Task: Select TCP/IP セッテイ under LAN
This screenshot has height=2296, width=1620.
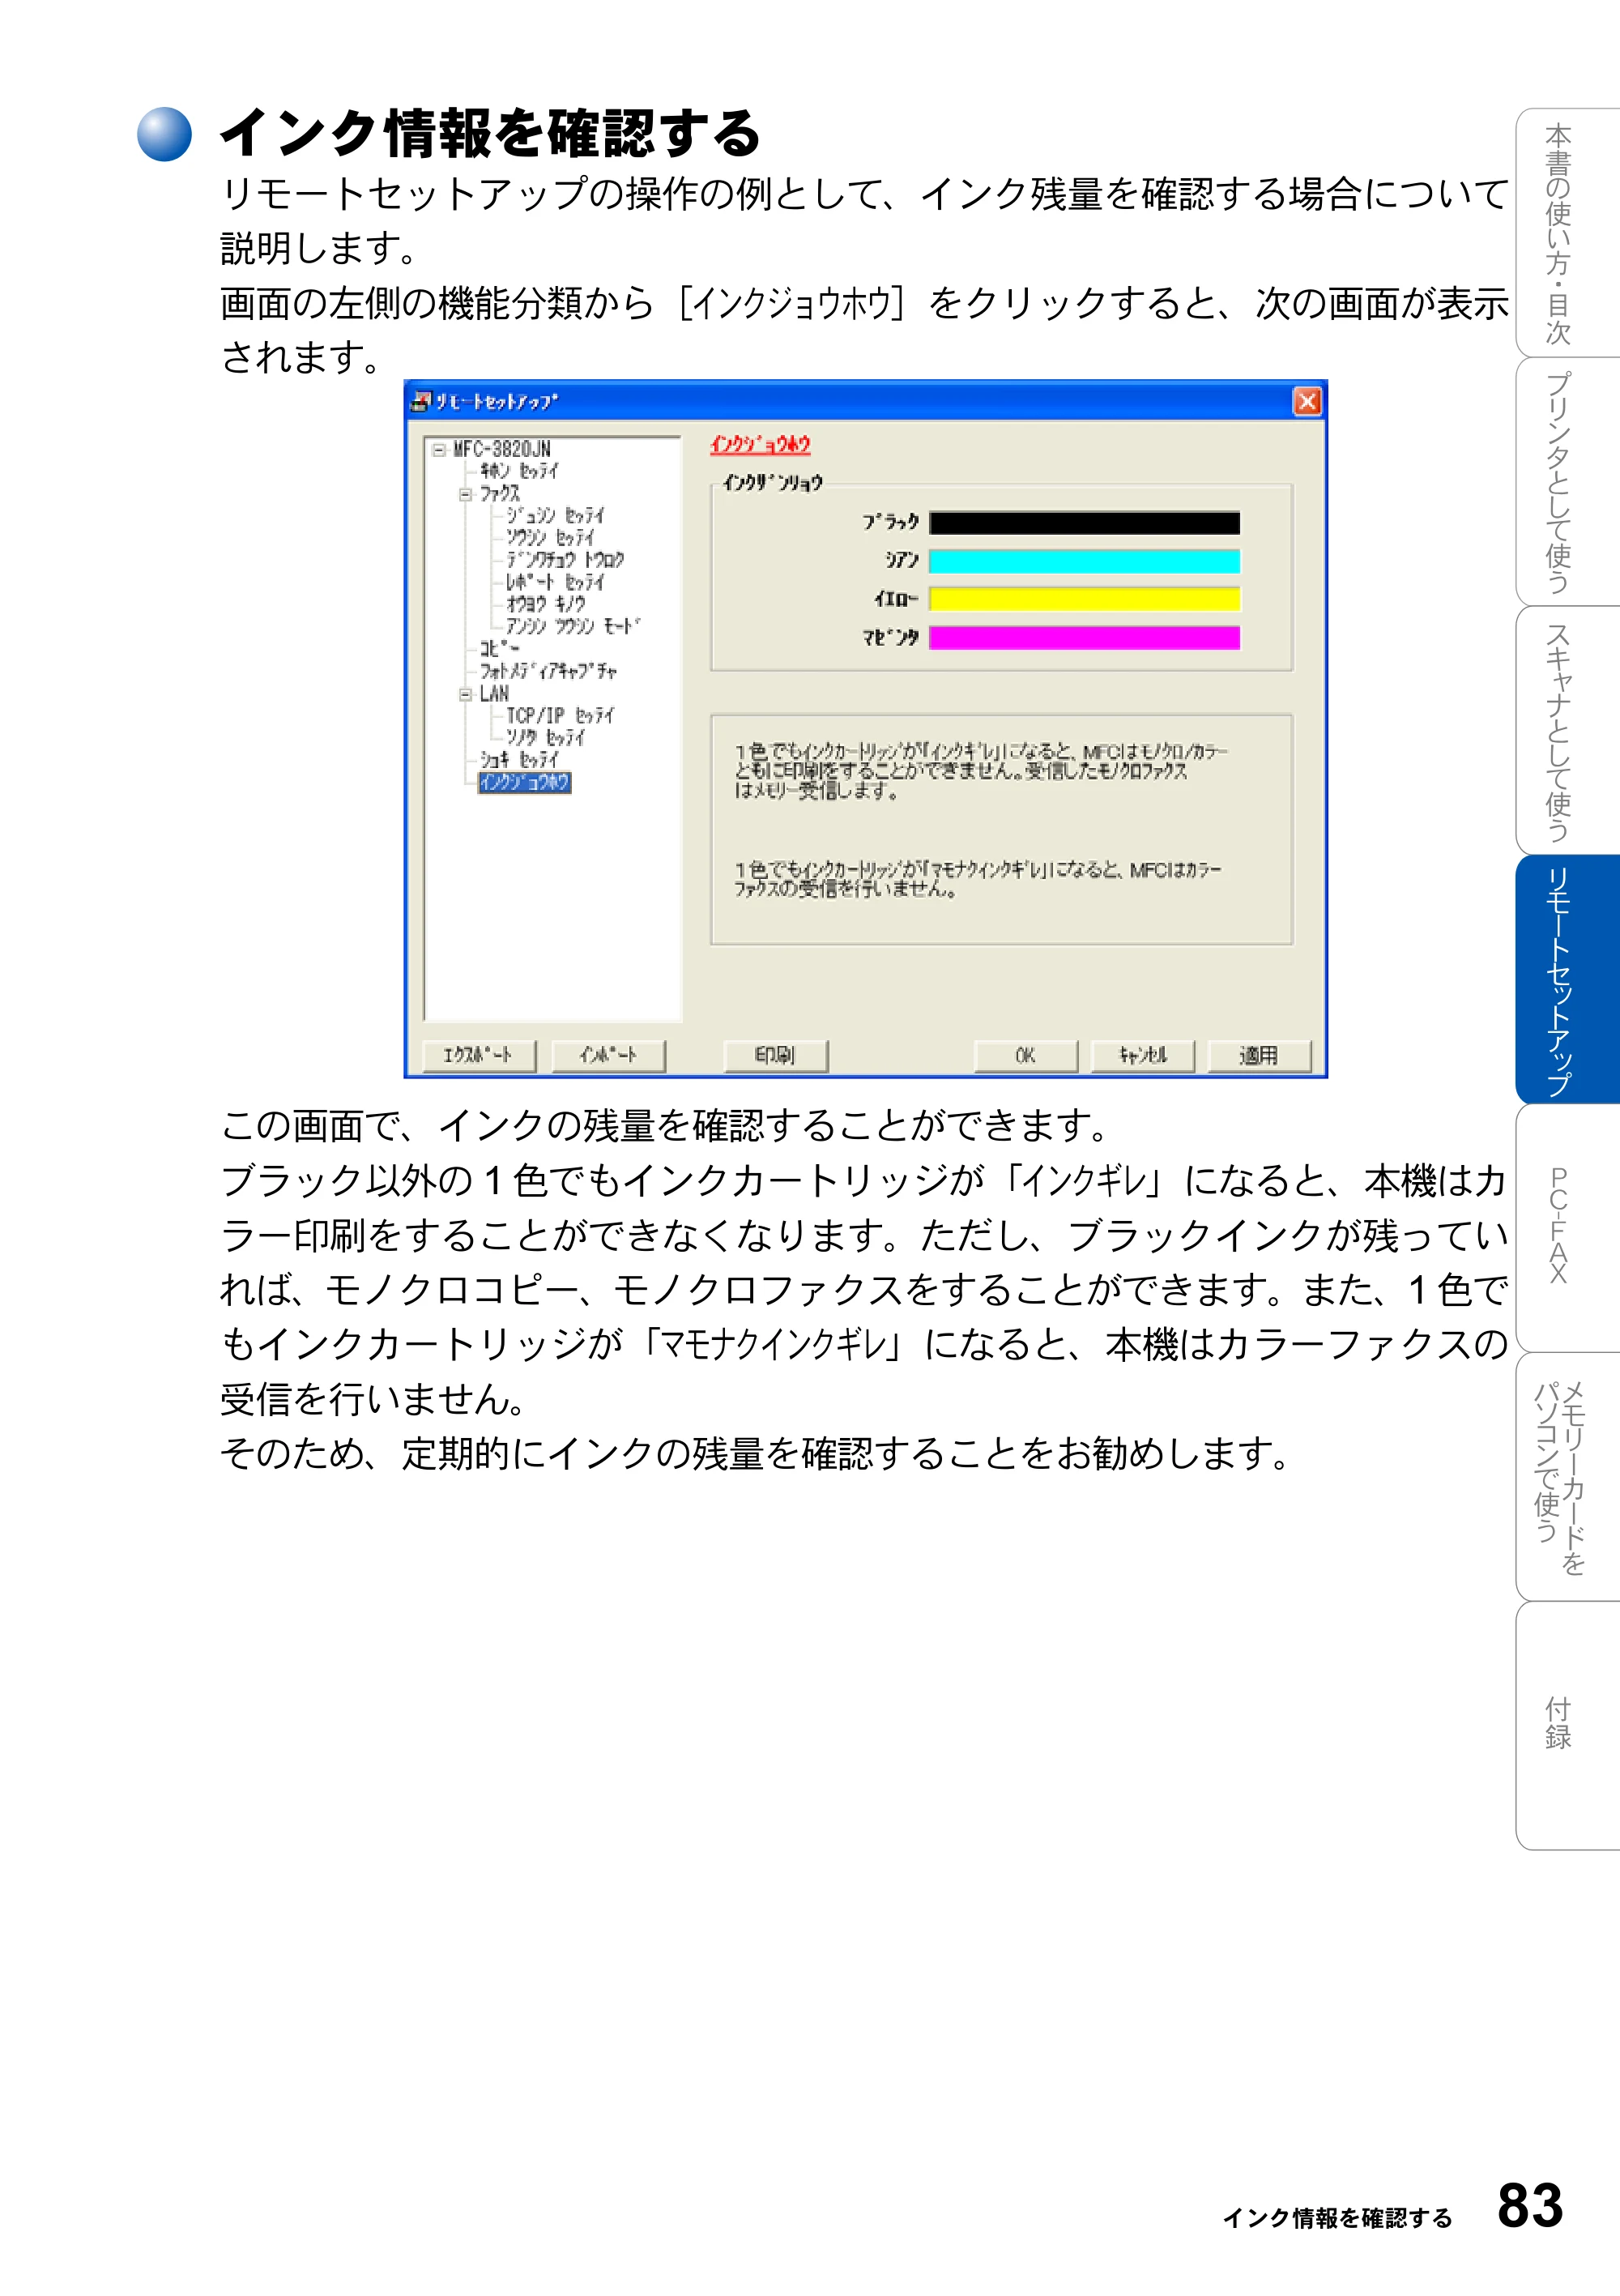Action: tap(560, 716)
